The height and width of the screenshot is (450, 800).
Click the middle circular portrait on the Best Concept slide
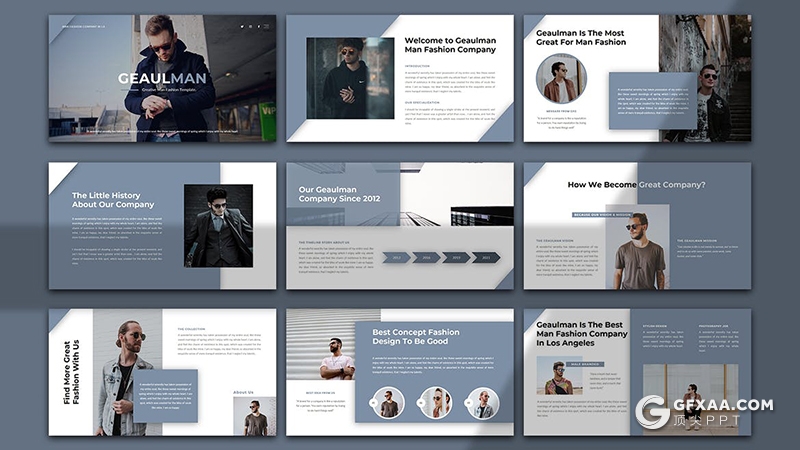[435, 404]
